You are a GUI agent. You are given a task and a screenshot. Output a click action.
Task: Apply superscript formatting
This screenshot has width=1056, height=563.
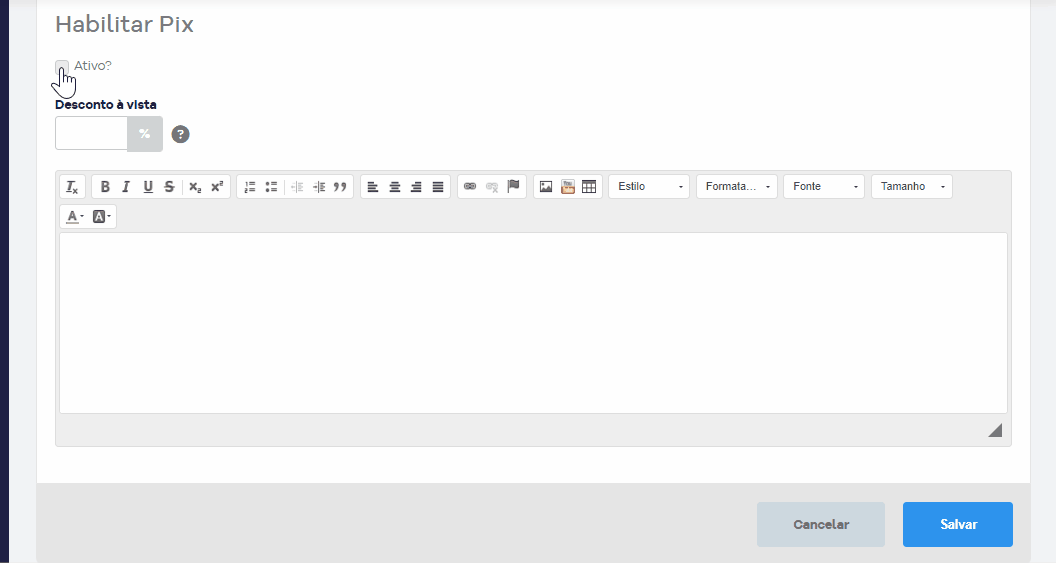pyautogui.click(x=217, y=187)
